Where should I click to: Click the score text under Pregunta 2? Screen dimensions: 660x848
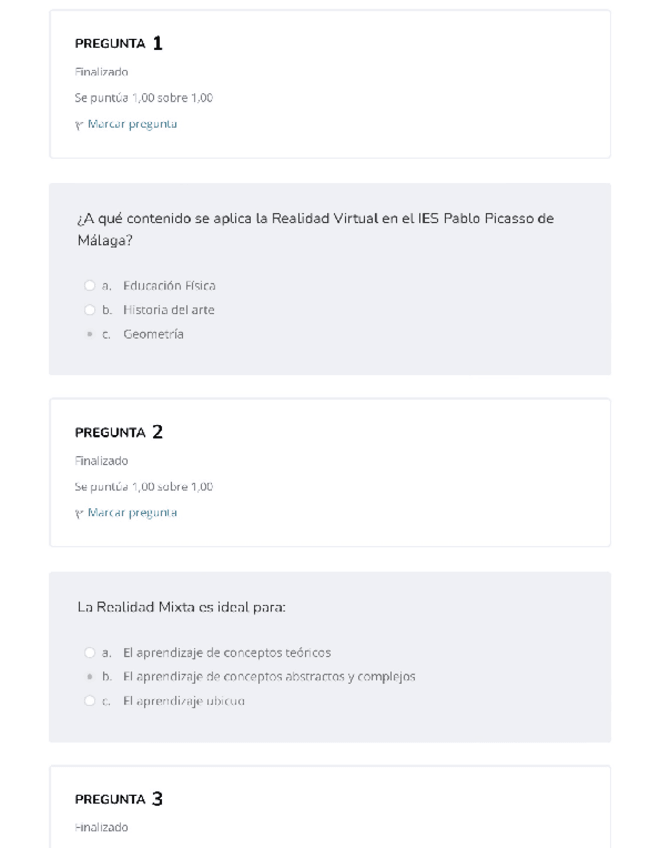pyautogui.click(x=143, y=487)
